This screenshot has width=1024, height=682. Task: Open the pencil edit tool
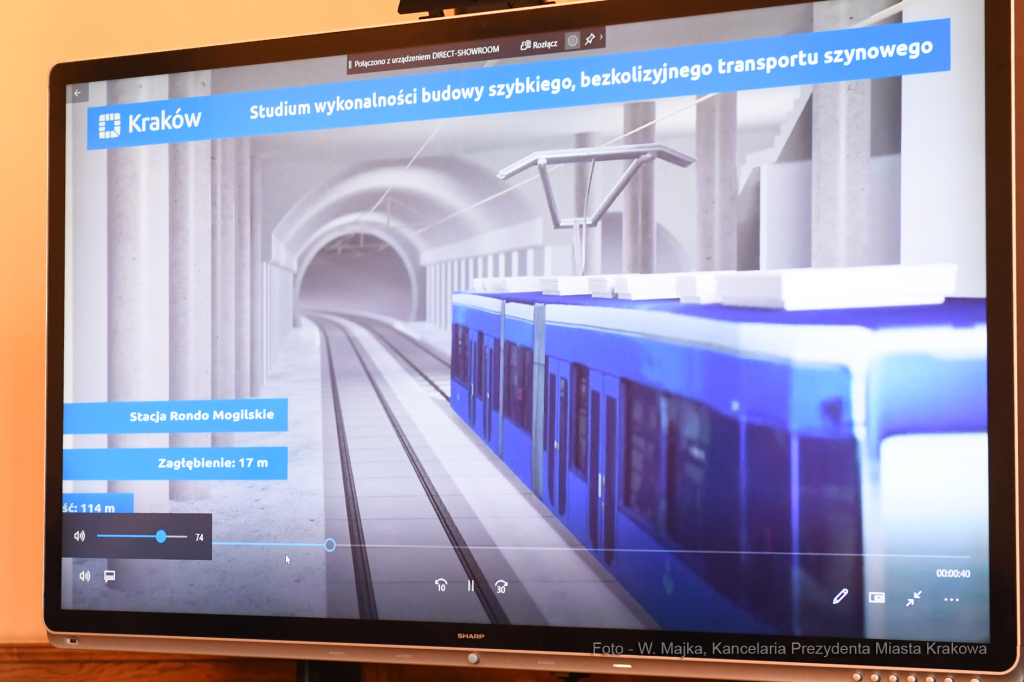[x=839, y=596]
